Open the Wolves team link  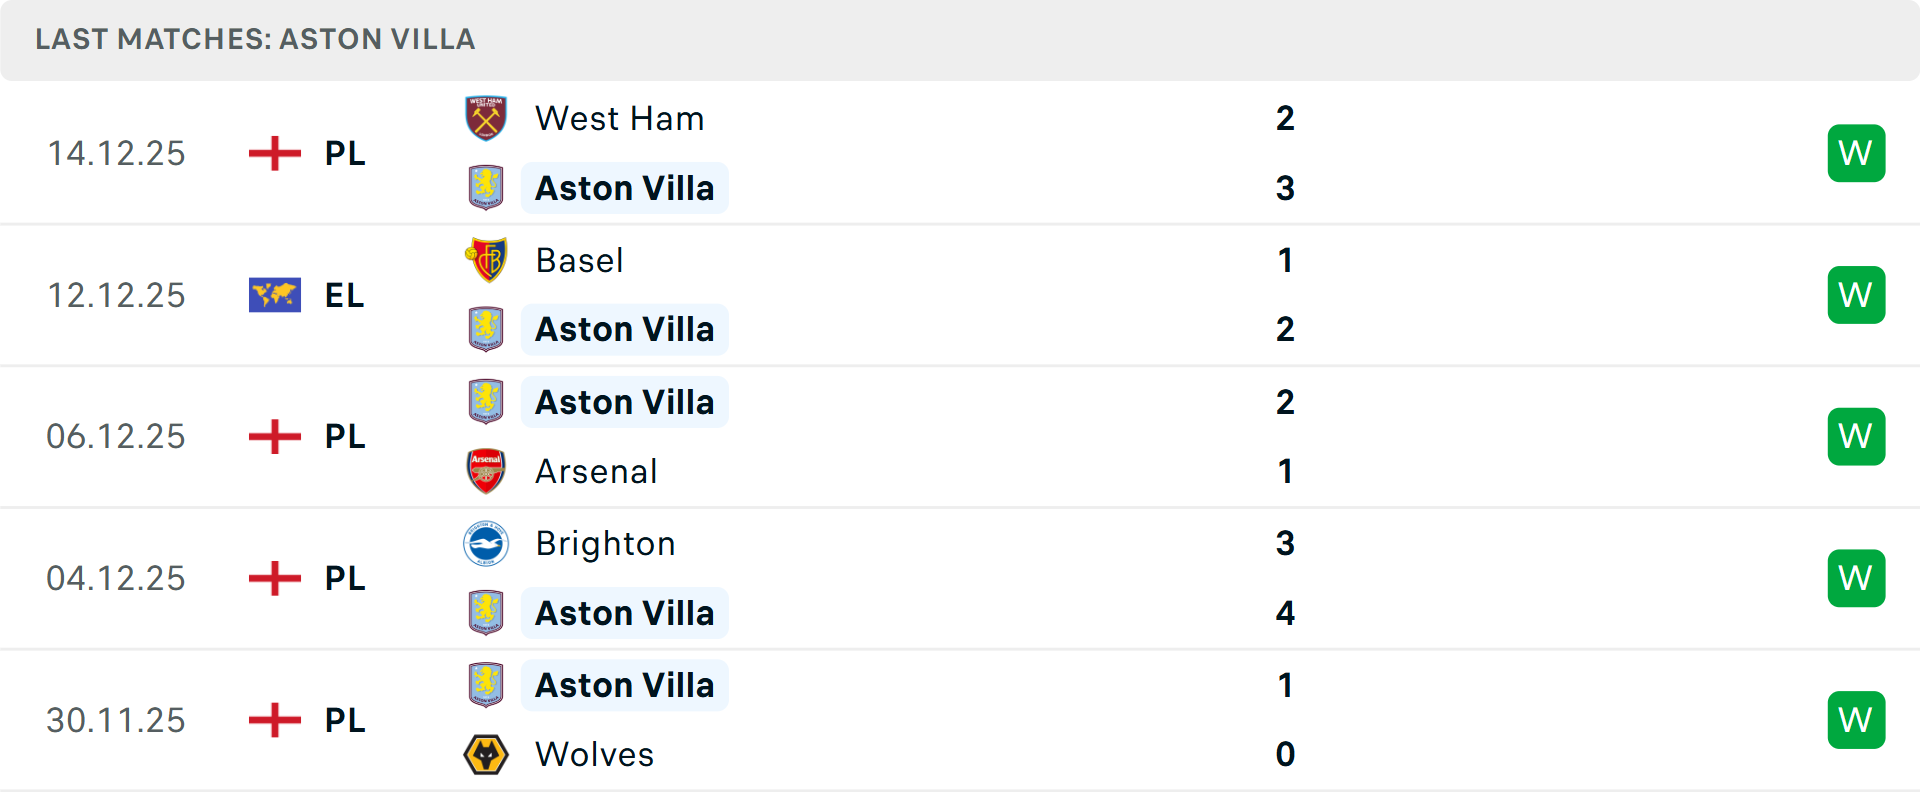(x=594, y=755)
